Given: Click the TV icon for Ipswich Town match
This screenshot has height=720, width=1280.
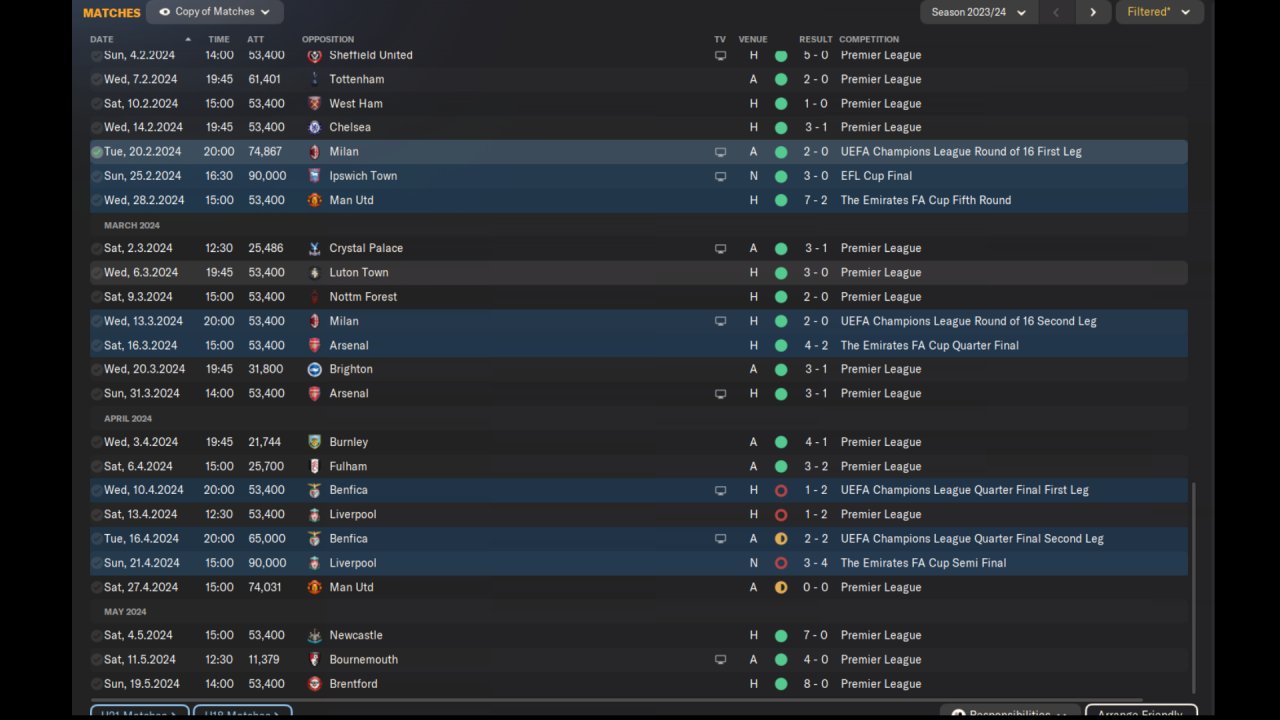Looking at the screenshot, I should click(x=720, y=176).
